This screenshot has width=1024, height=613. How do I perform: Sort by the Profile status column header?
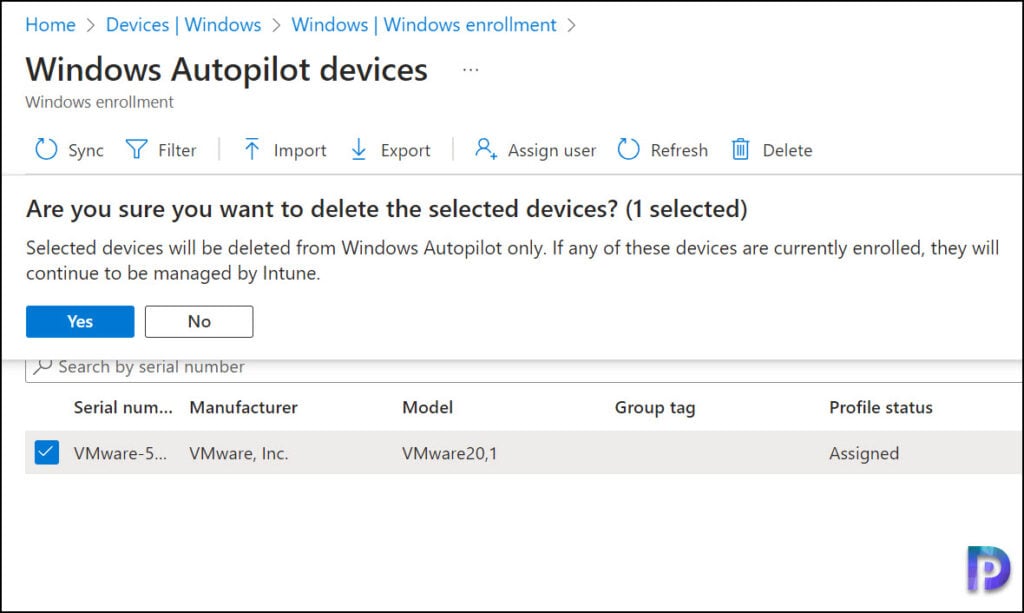[x=881, y=407]
